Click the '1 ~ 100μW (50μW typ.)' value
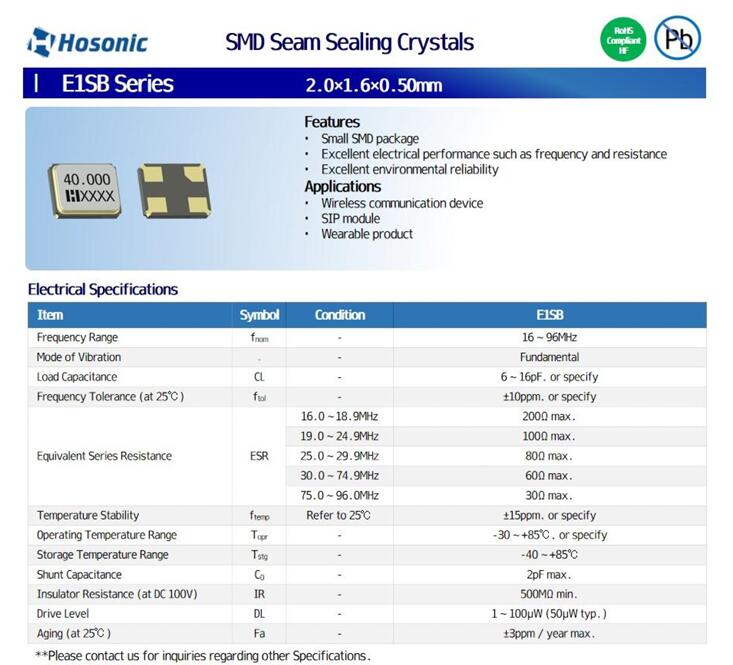This screenshot has width=733, height=665. 549,614
